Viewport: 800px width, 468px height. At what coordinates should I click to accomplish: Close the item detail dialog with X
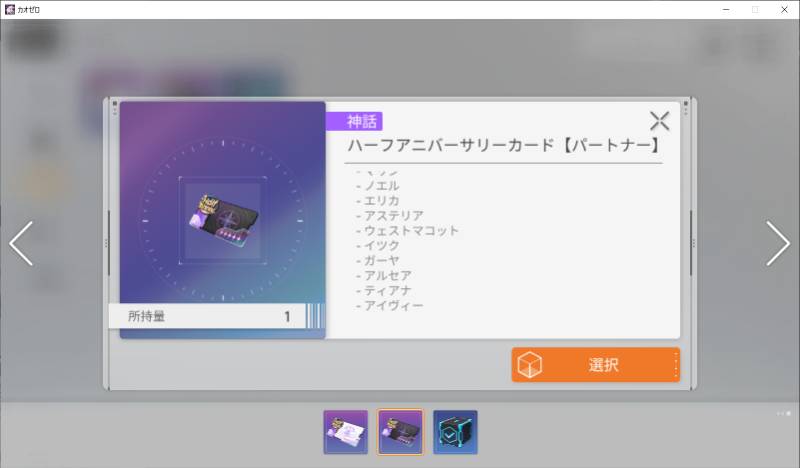coord(659,121)
